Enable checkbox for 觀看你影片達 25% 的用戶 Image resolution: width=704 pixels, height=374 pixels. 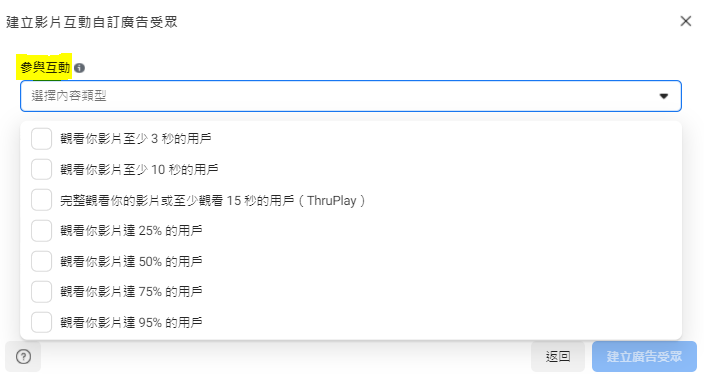(41, 231)
